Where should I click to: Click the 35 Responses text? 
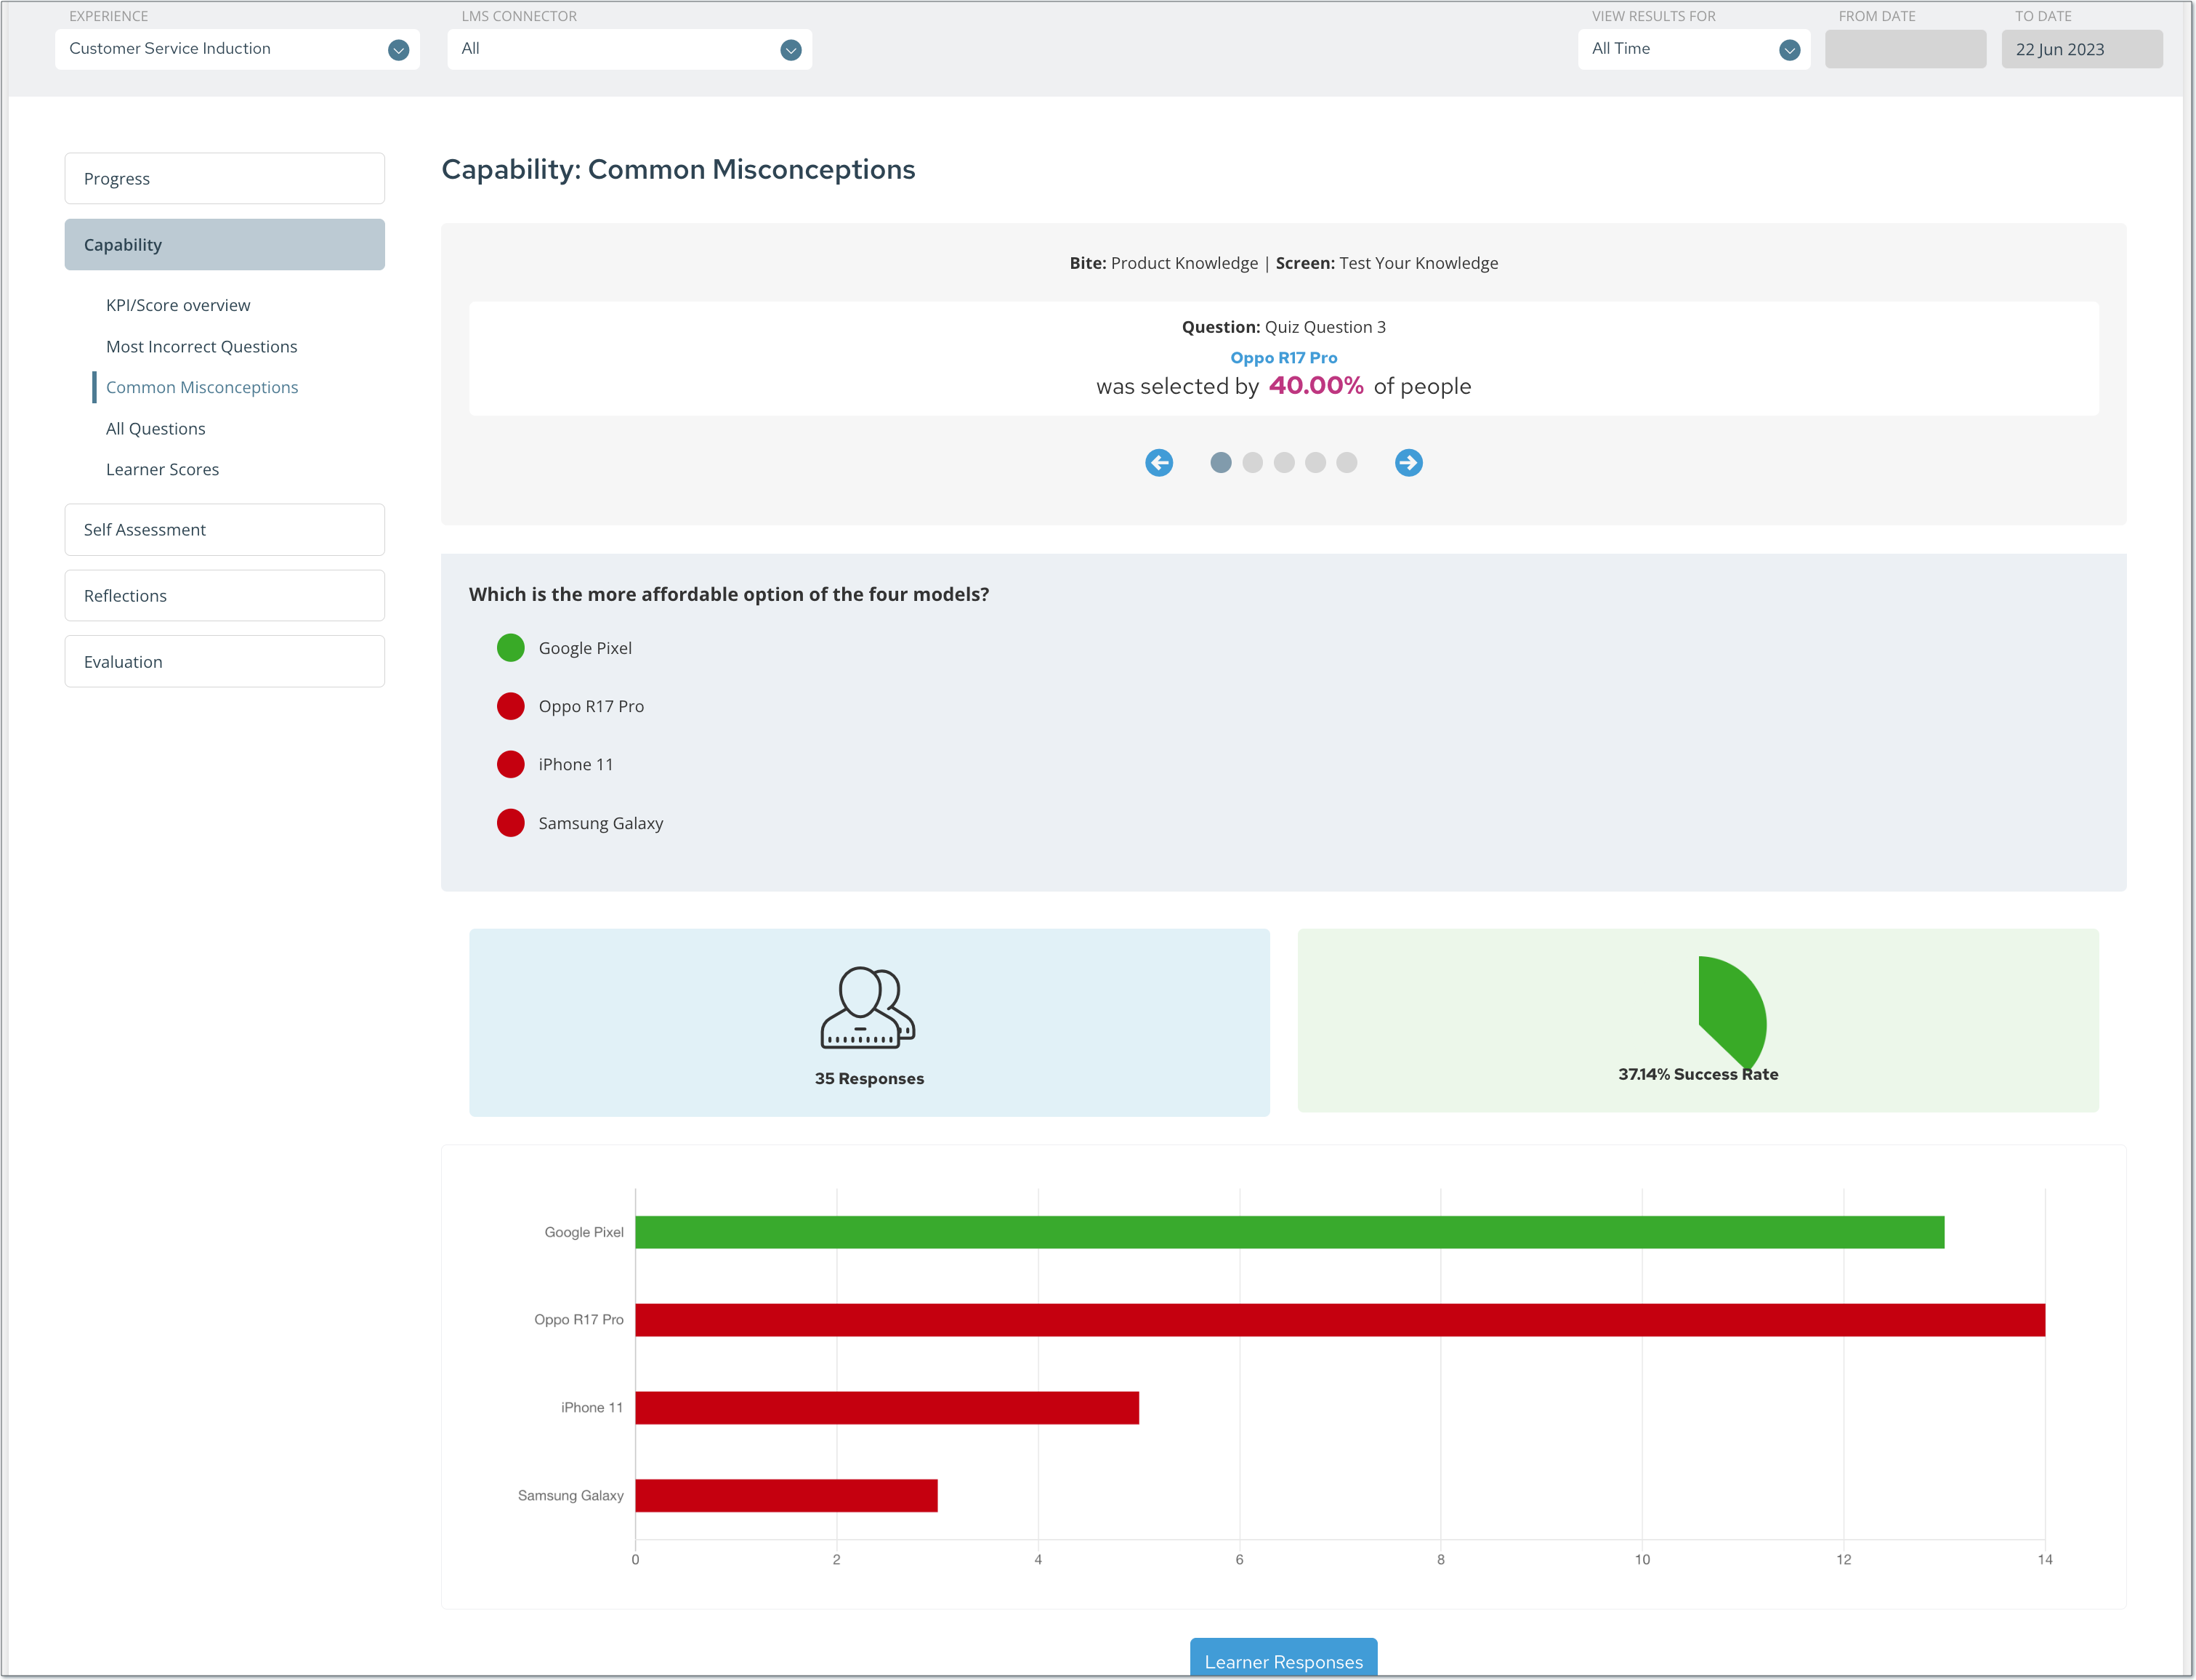[x=869, y=1078]
